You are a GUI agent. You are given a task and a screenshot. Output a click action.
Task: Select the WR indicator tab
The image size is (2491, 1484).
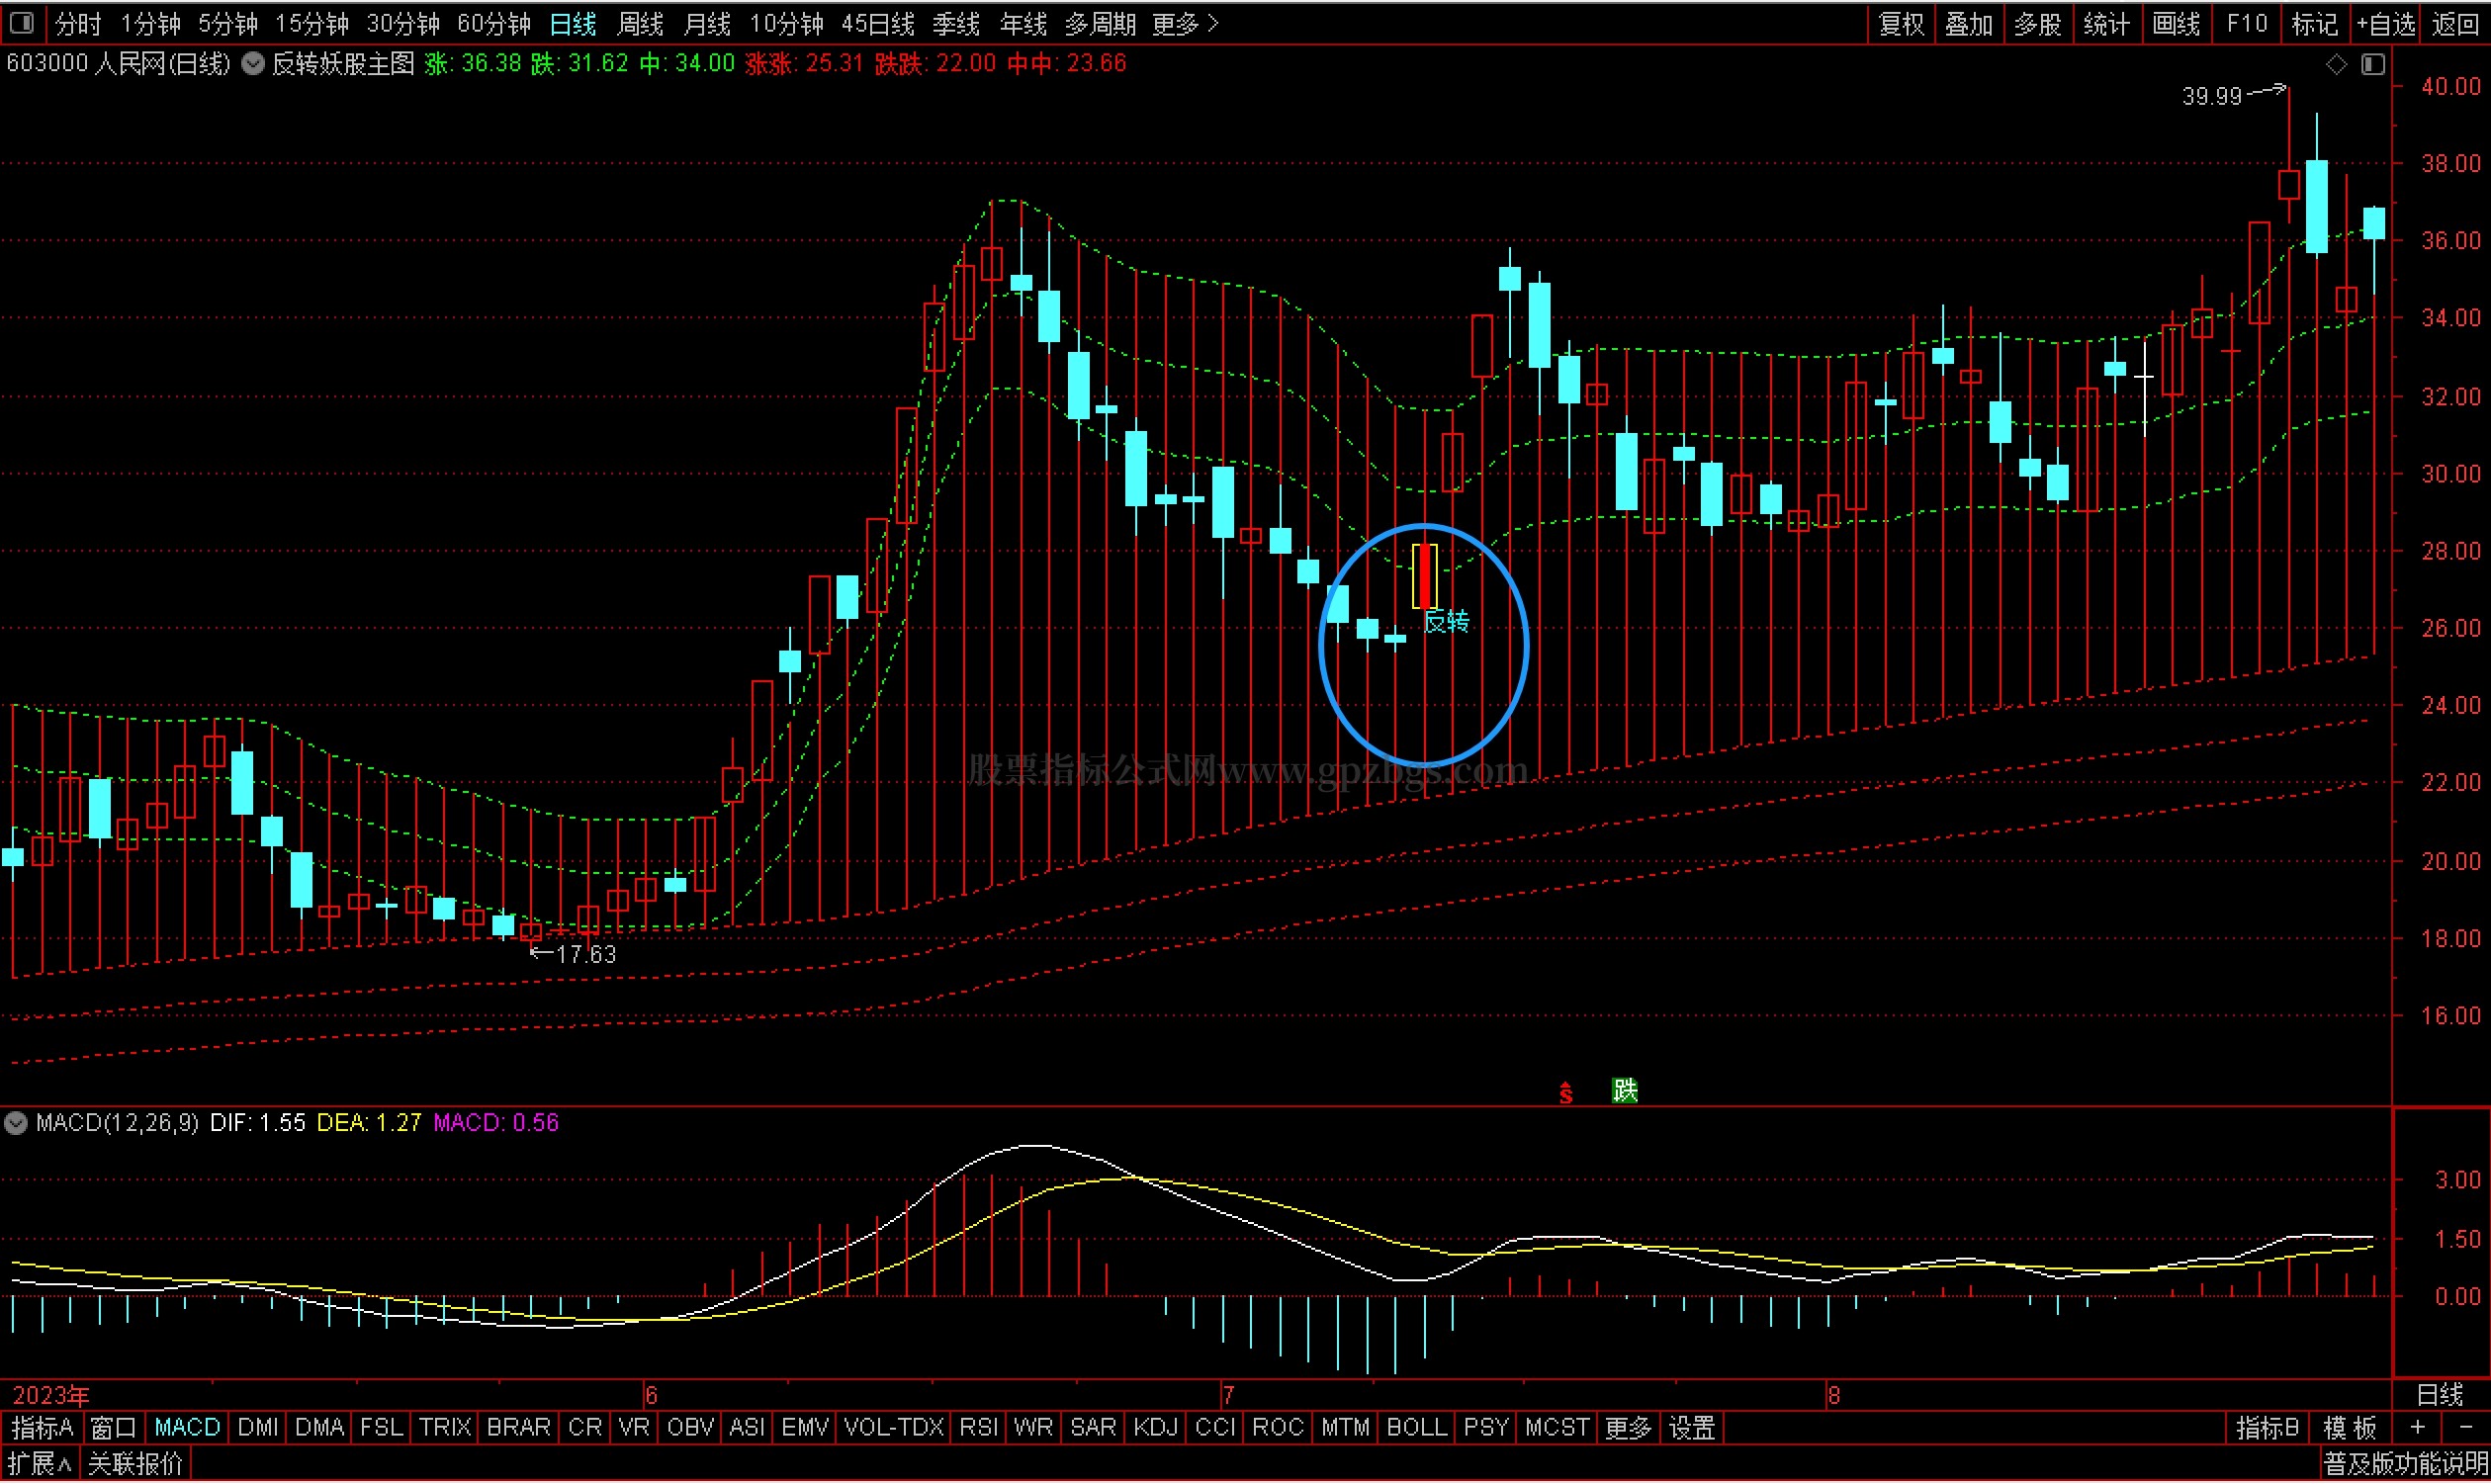point(1033,1429)
